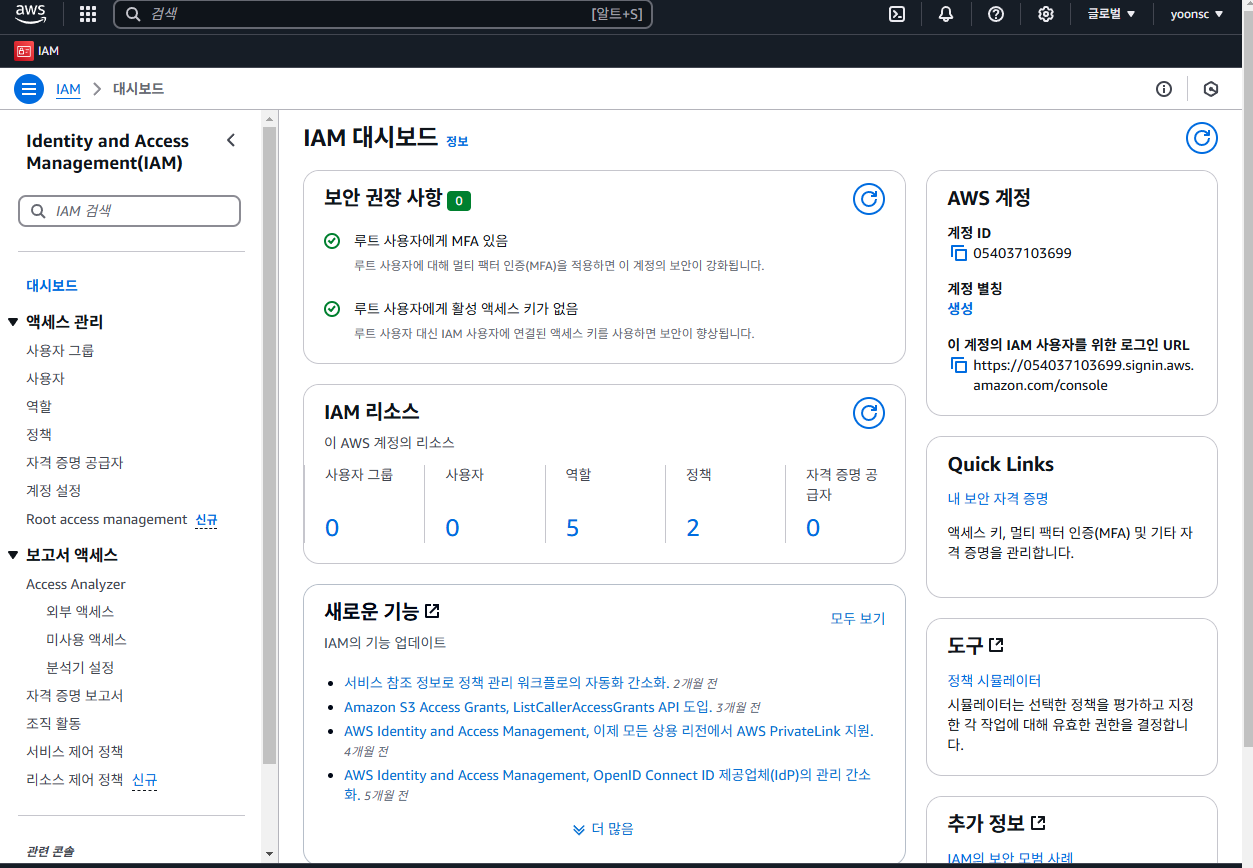
Task: Click the sidebar scrollbar down arrow
Action: tap(269, 854)
